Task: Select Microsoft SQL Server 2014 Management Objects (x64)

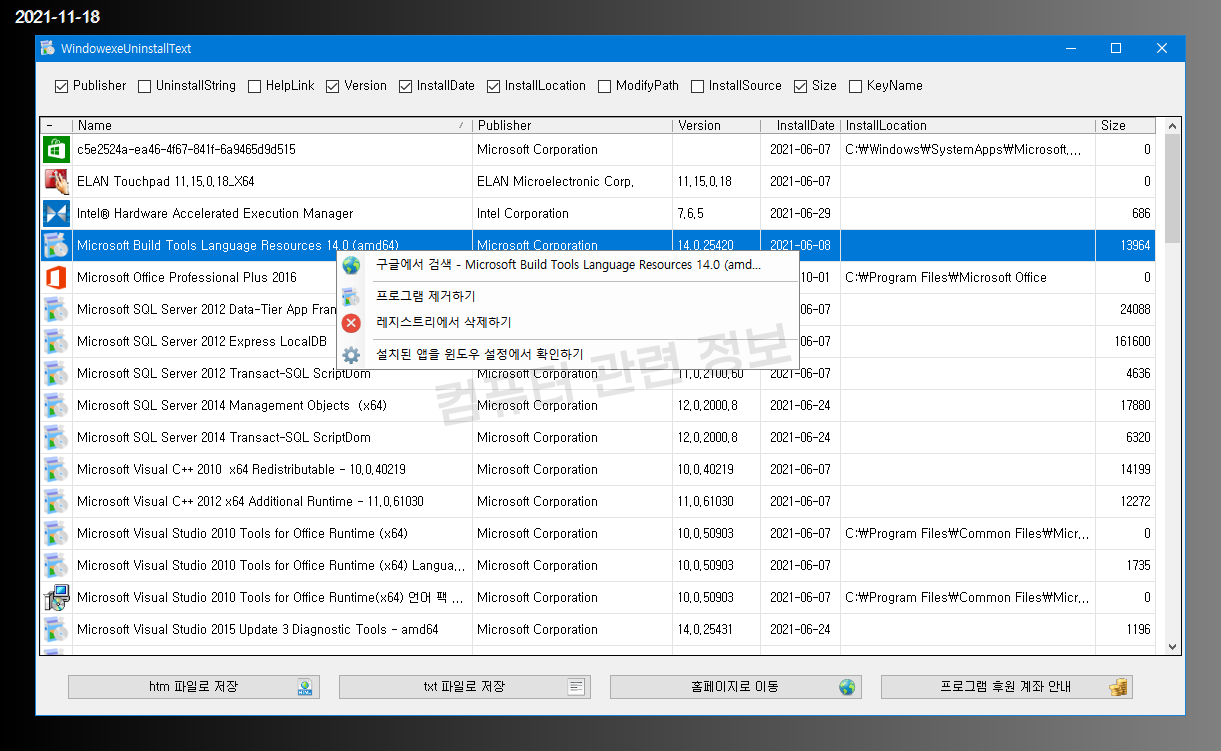Action: tap(232, 406)
